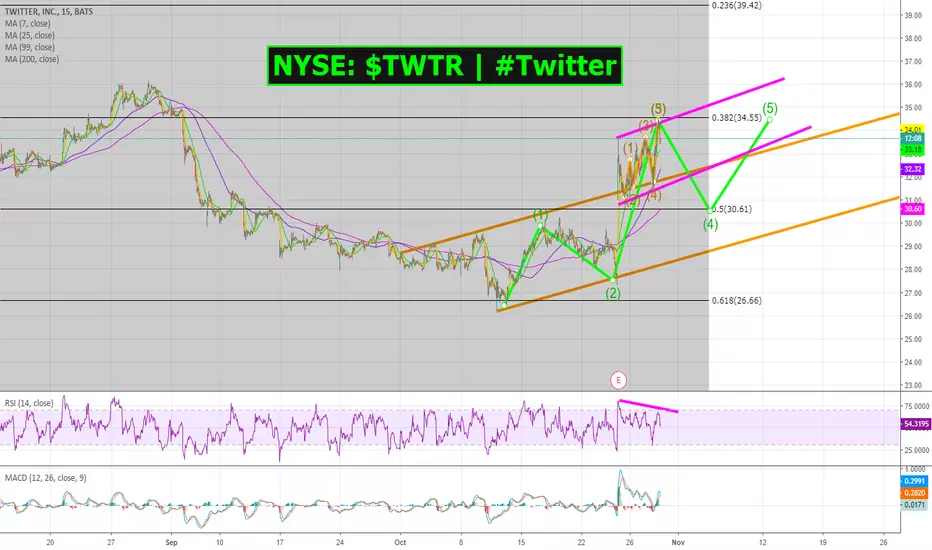Click the '20' date axis label
This screenshot has height=550, width=932.
tap(50, 542)
